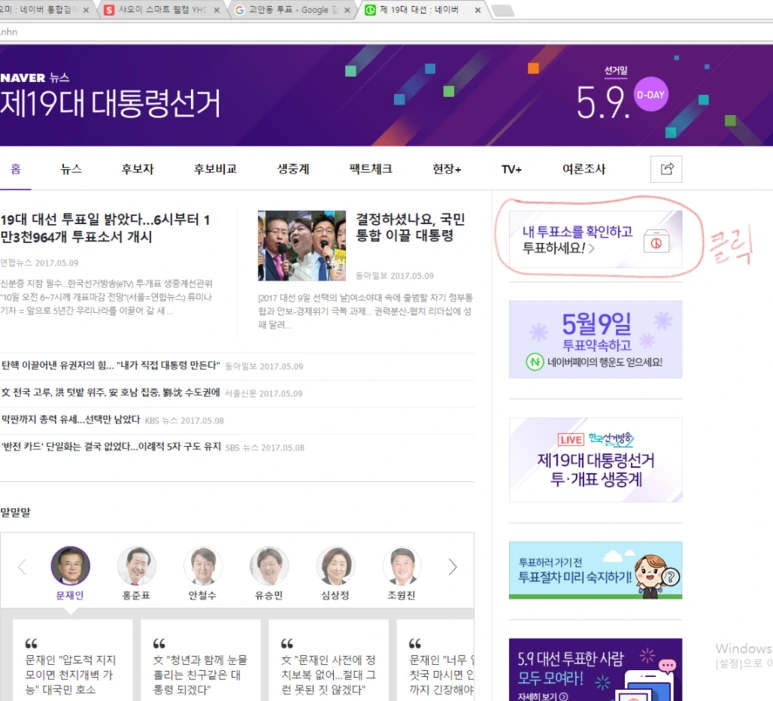Close the Xiaomi smart health tab
This screenshot has width=773, height=701.
pyautogui.click(x=216, y=10)
